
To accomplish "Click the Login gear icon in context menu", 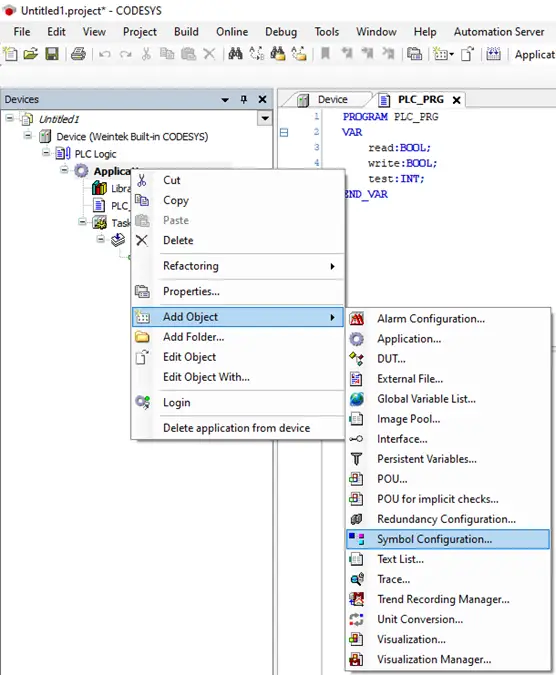I will click(142, 402).
